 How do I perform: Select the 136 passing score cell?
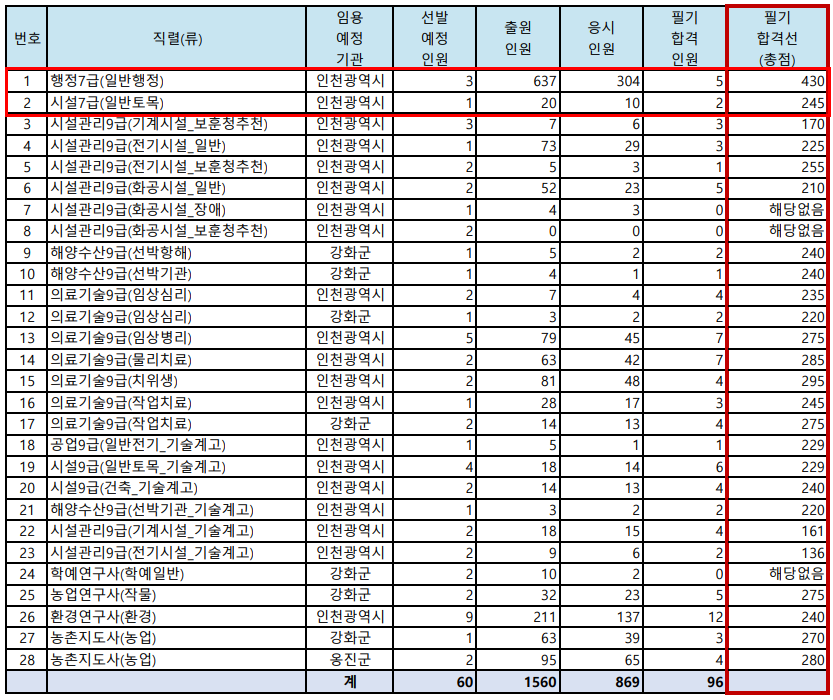[777, 553]
